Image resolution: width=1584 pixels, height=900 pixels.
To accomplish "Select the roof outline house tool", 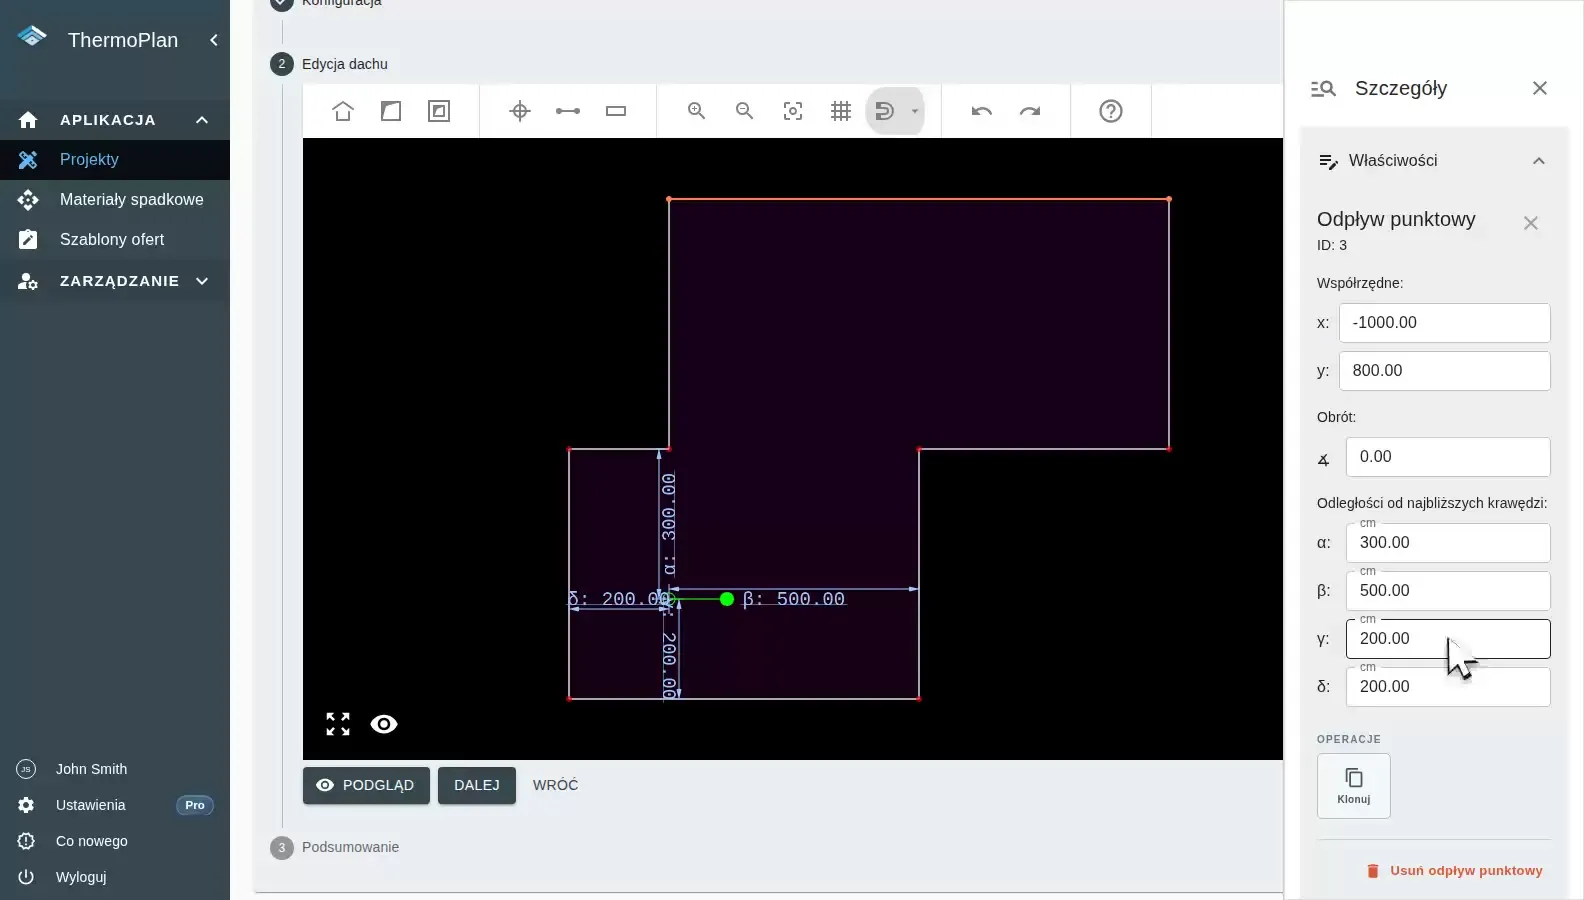I will coord(343,111).
